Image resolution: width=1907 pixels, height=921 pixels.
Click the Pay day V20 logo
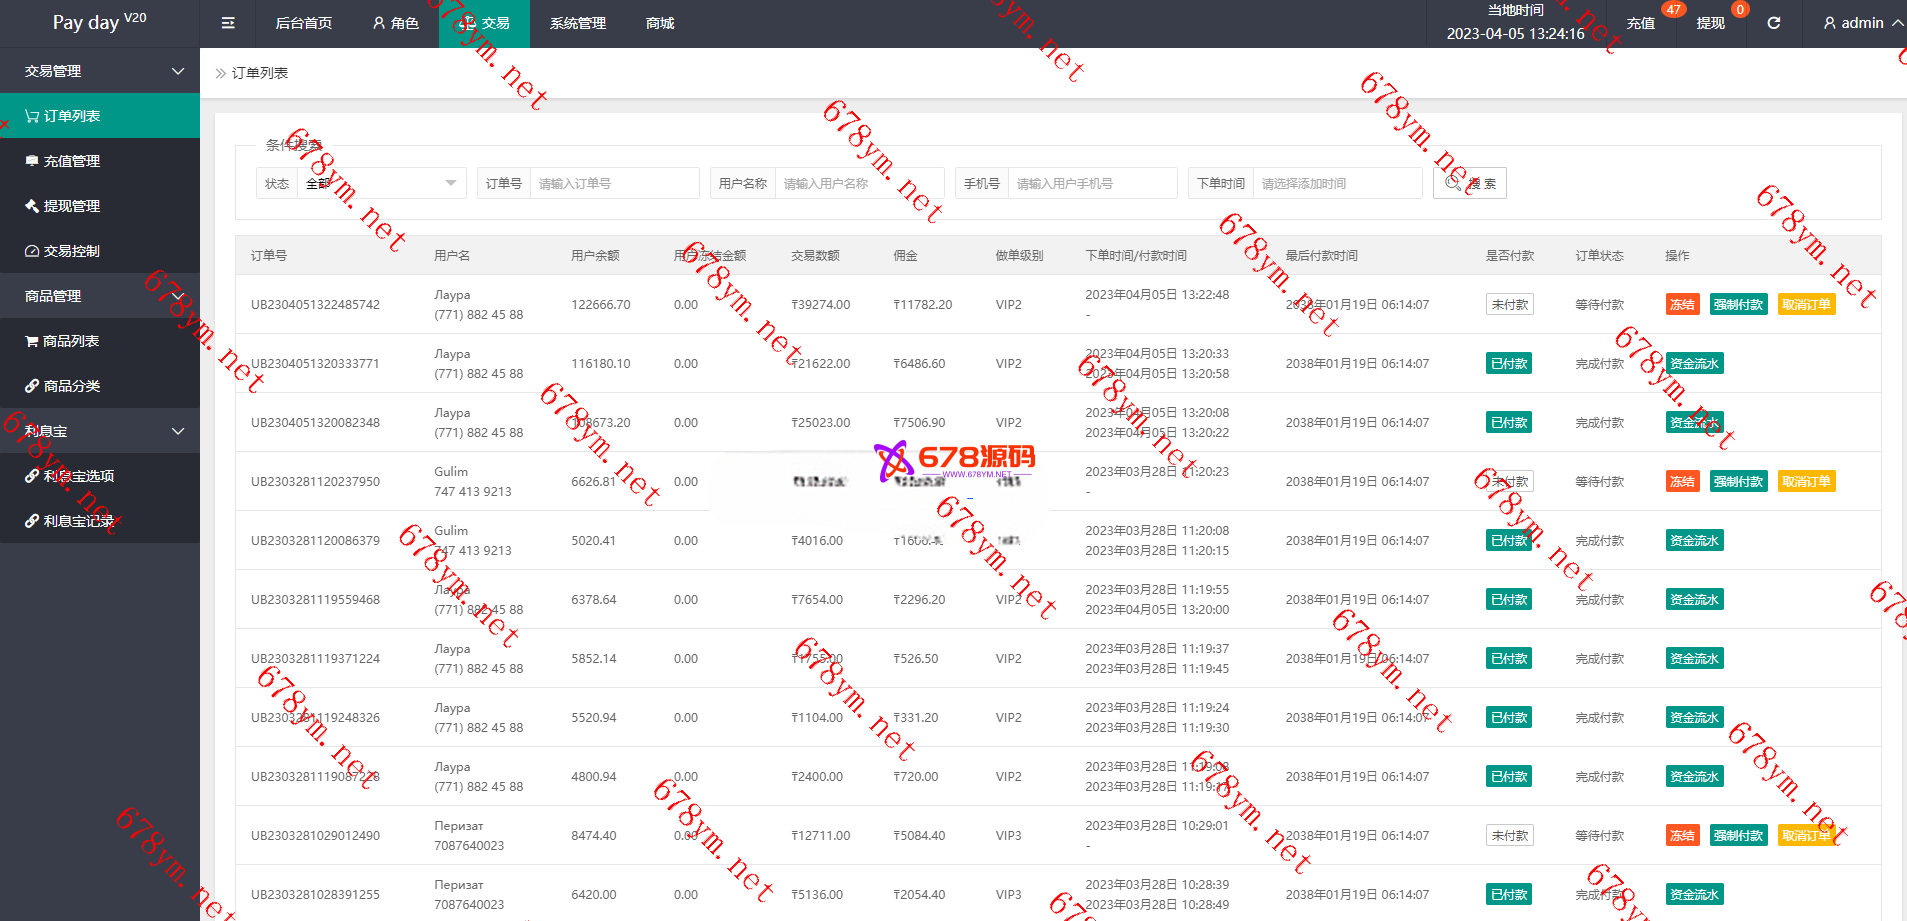click(99, 21)
